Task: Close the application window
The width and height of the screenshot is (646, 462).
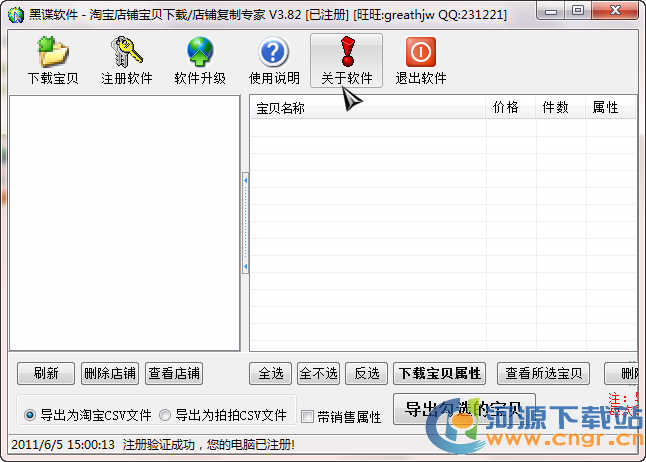Action: click(x=615, y=10)
